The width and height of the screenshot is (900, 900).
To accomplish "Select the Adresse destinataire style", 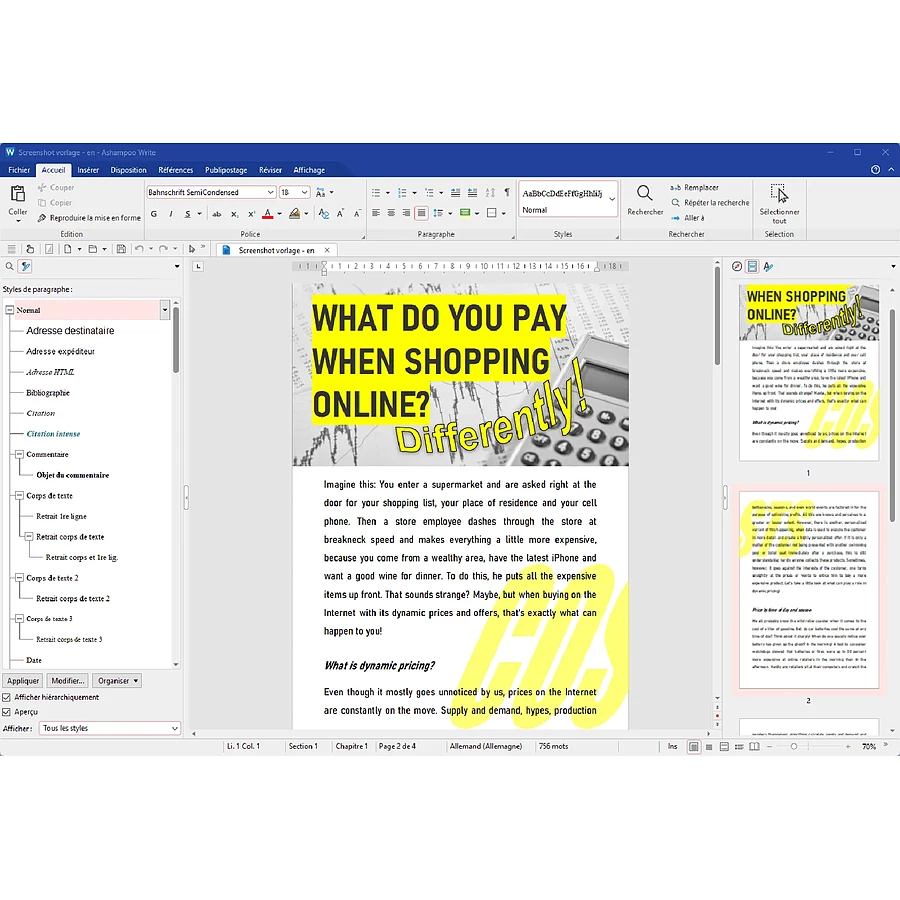I will click(70, 331).
